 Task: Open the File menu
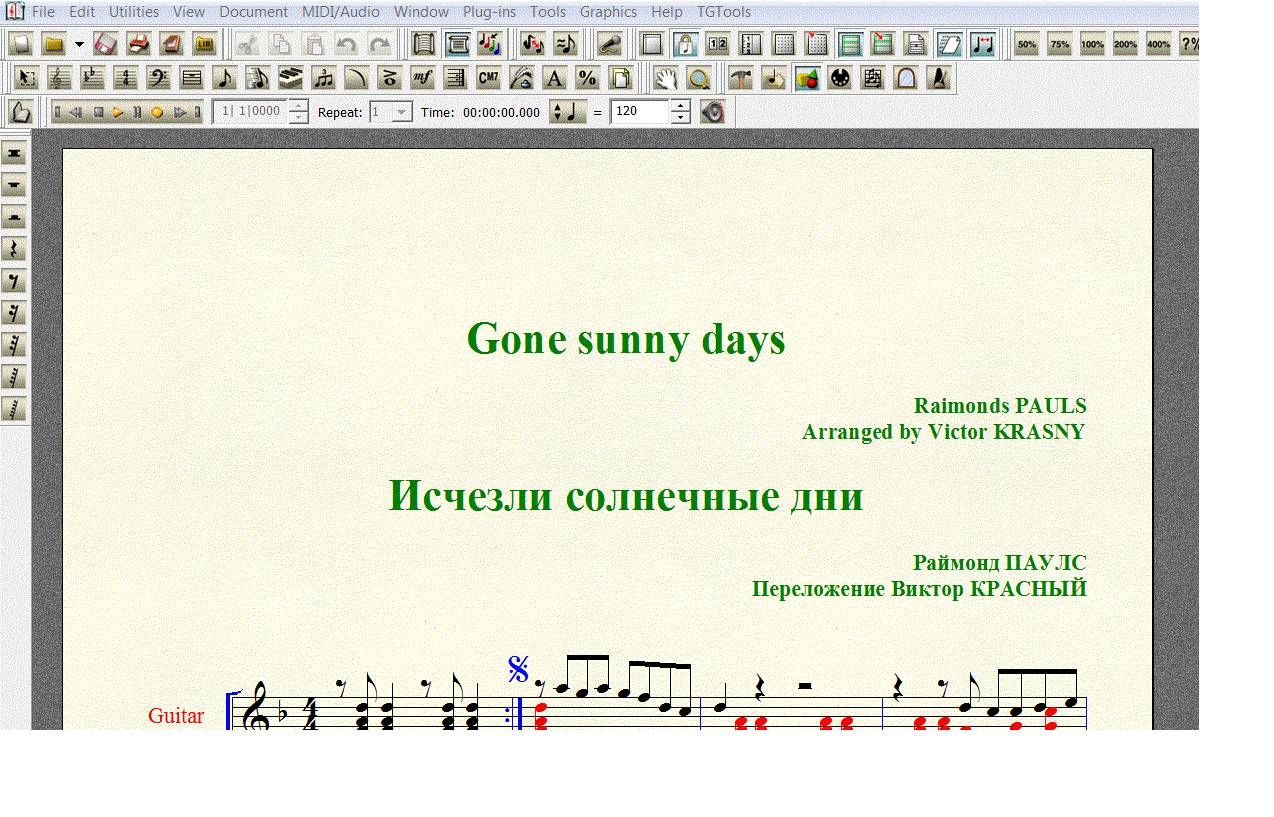(44, 12)
